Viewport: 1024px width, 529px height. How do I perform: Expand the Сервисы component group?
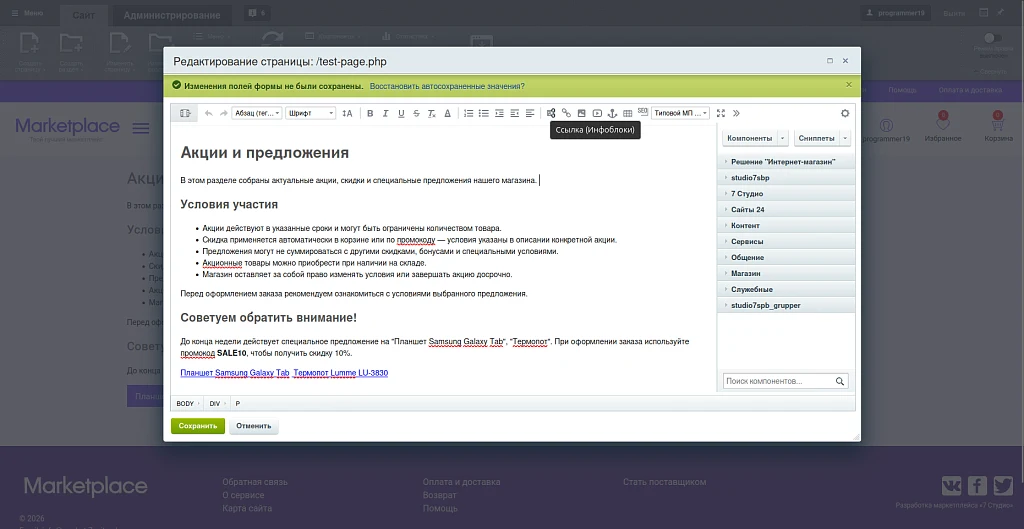786,242
